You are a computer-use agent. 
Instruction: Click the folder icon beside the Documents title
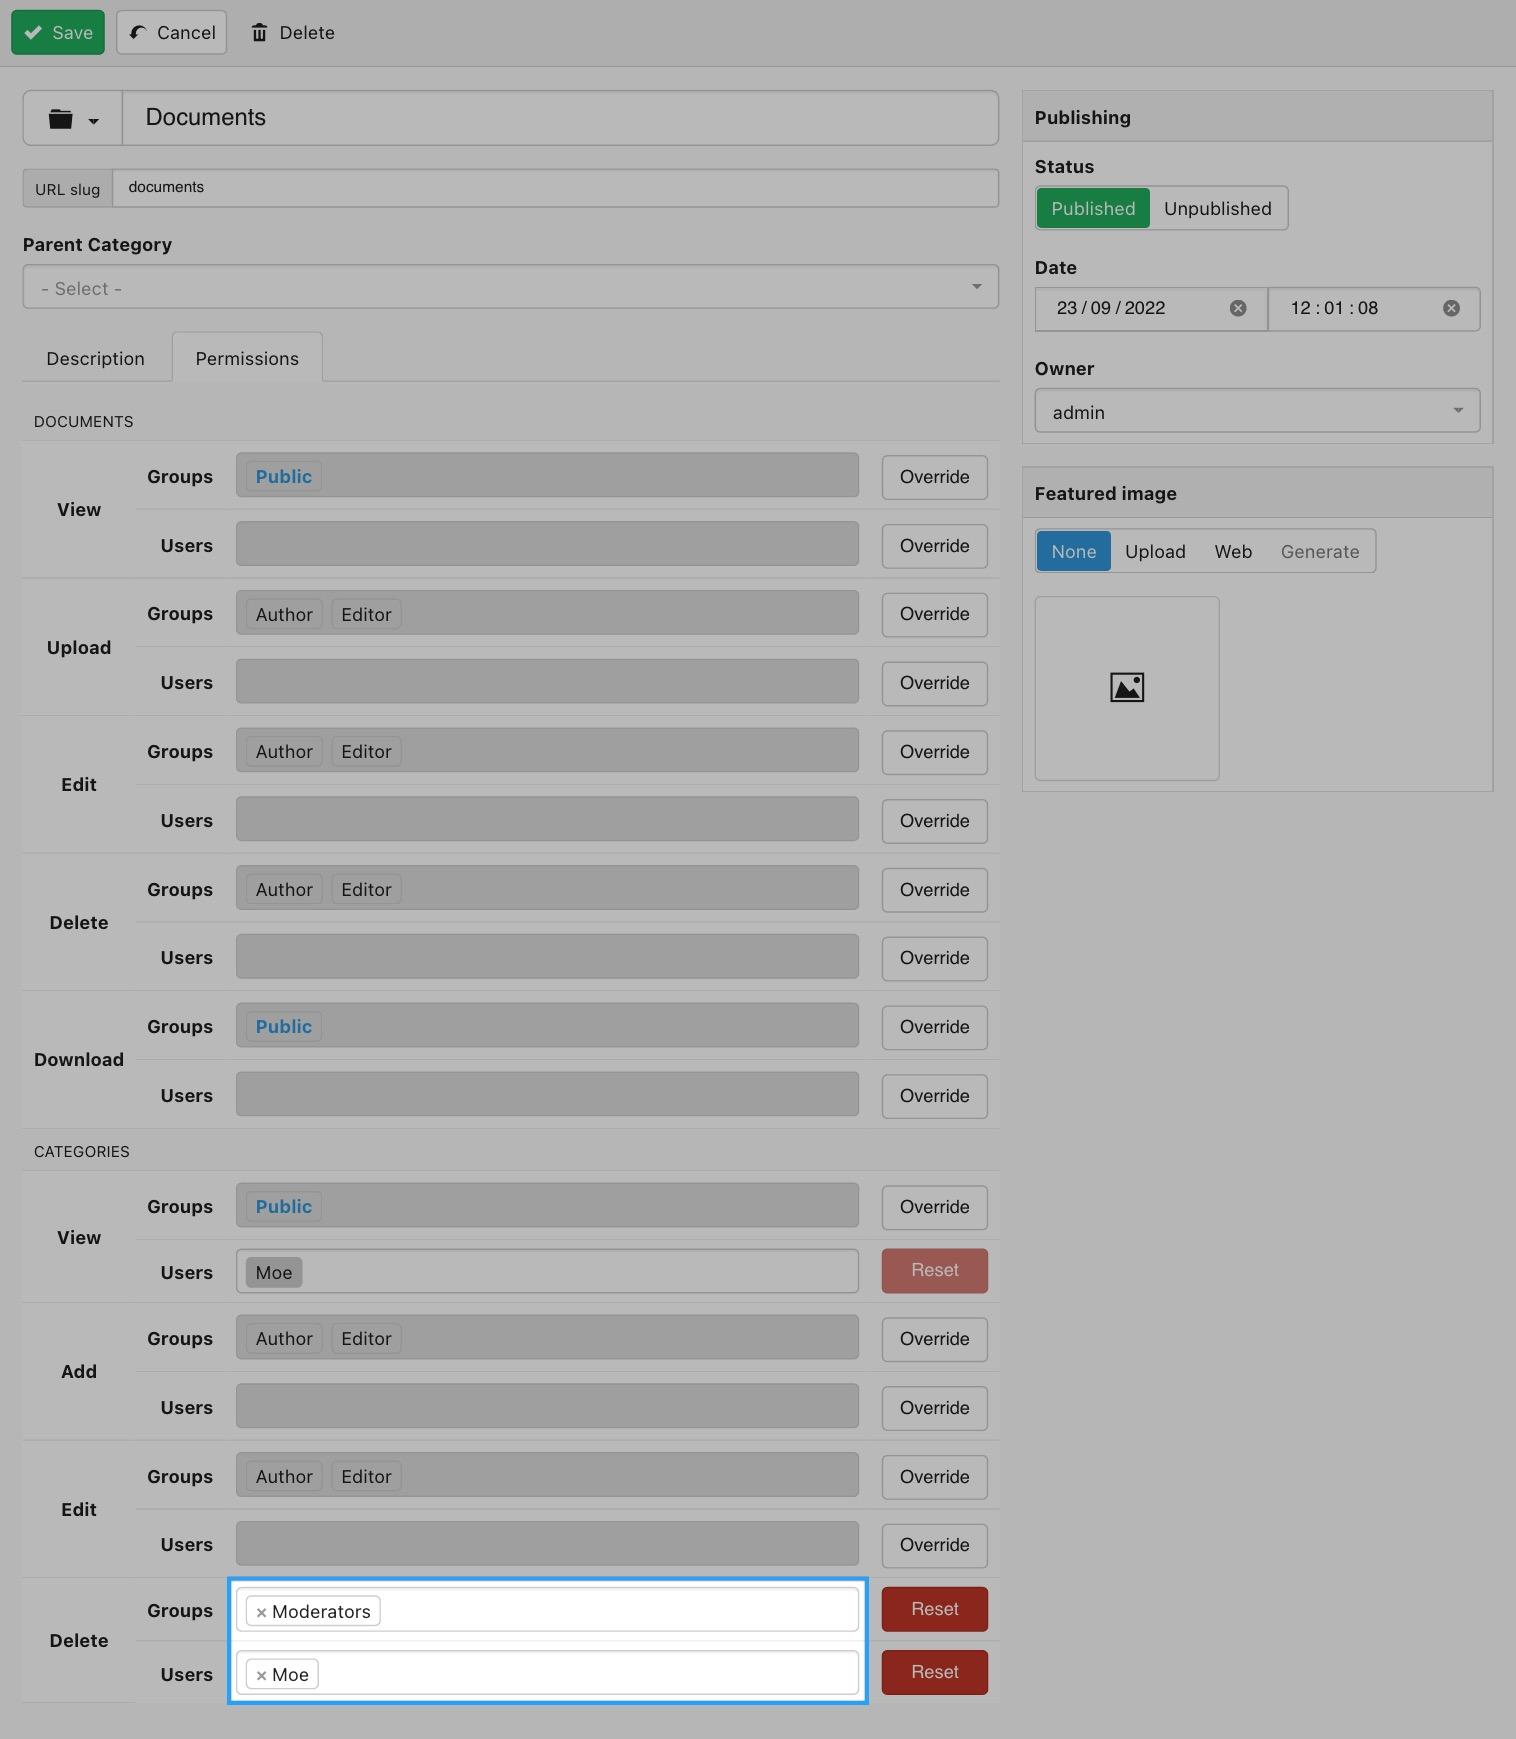61,119
